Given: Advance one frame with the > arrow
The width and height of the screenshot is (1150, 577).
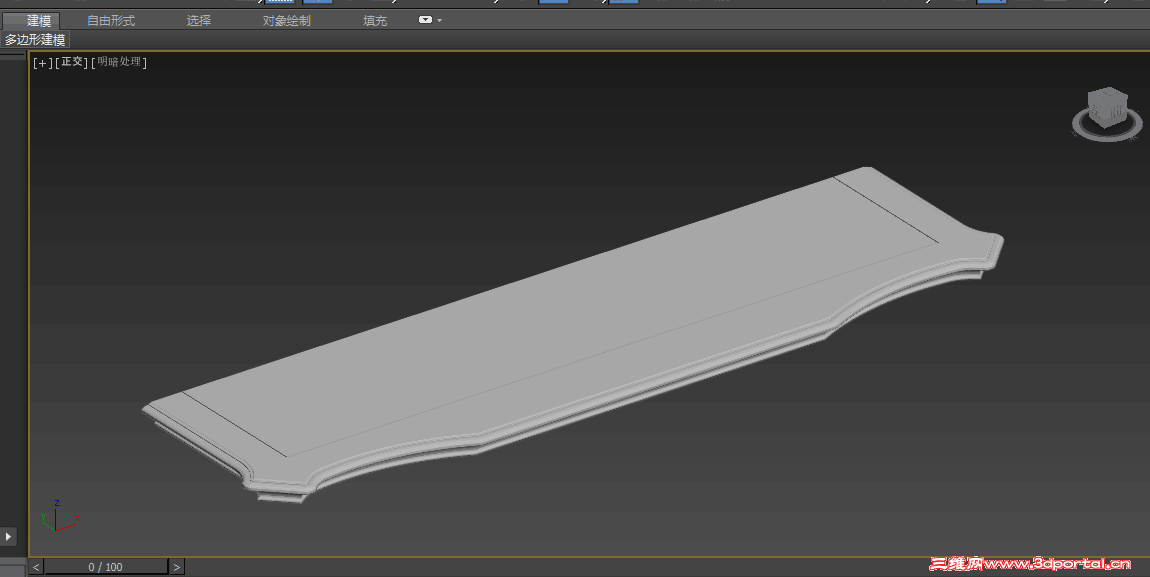Looking at the screenshot, I should coord(176,567).
